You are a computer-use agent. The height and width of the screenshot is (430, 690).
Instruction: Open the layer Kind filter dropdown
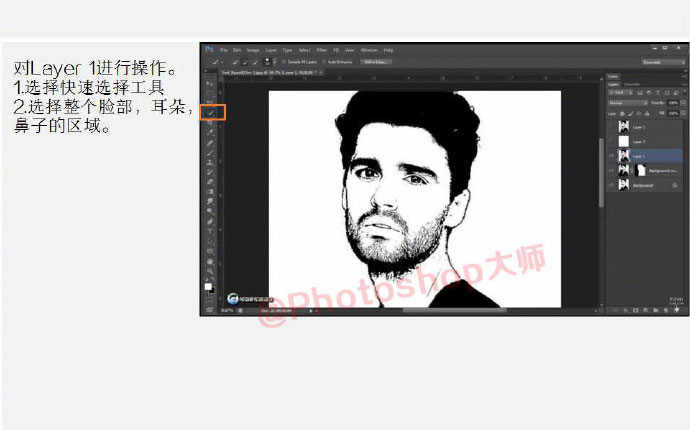point(620,92)
